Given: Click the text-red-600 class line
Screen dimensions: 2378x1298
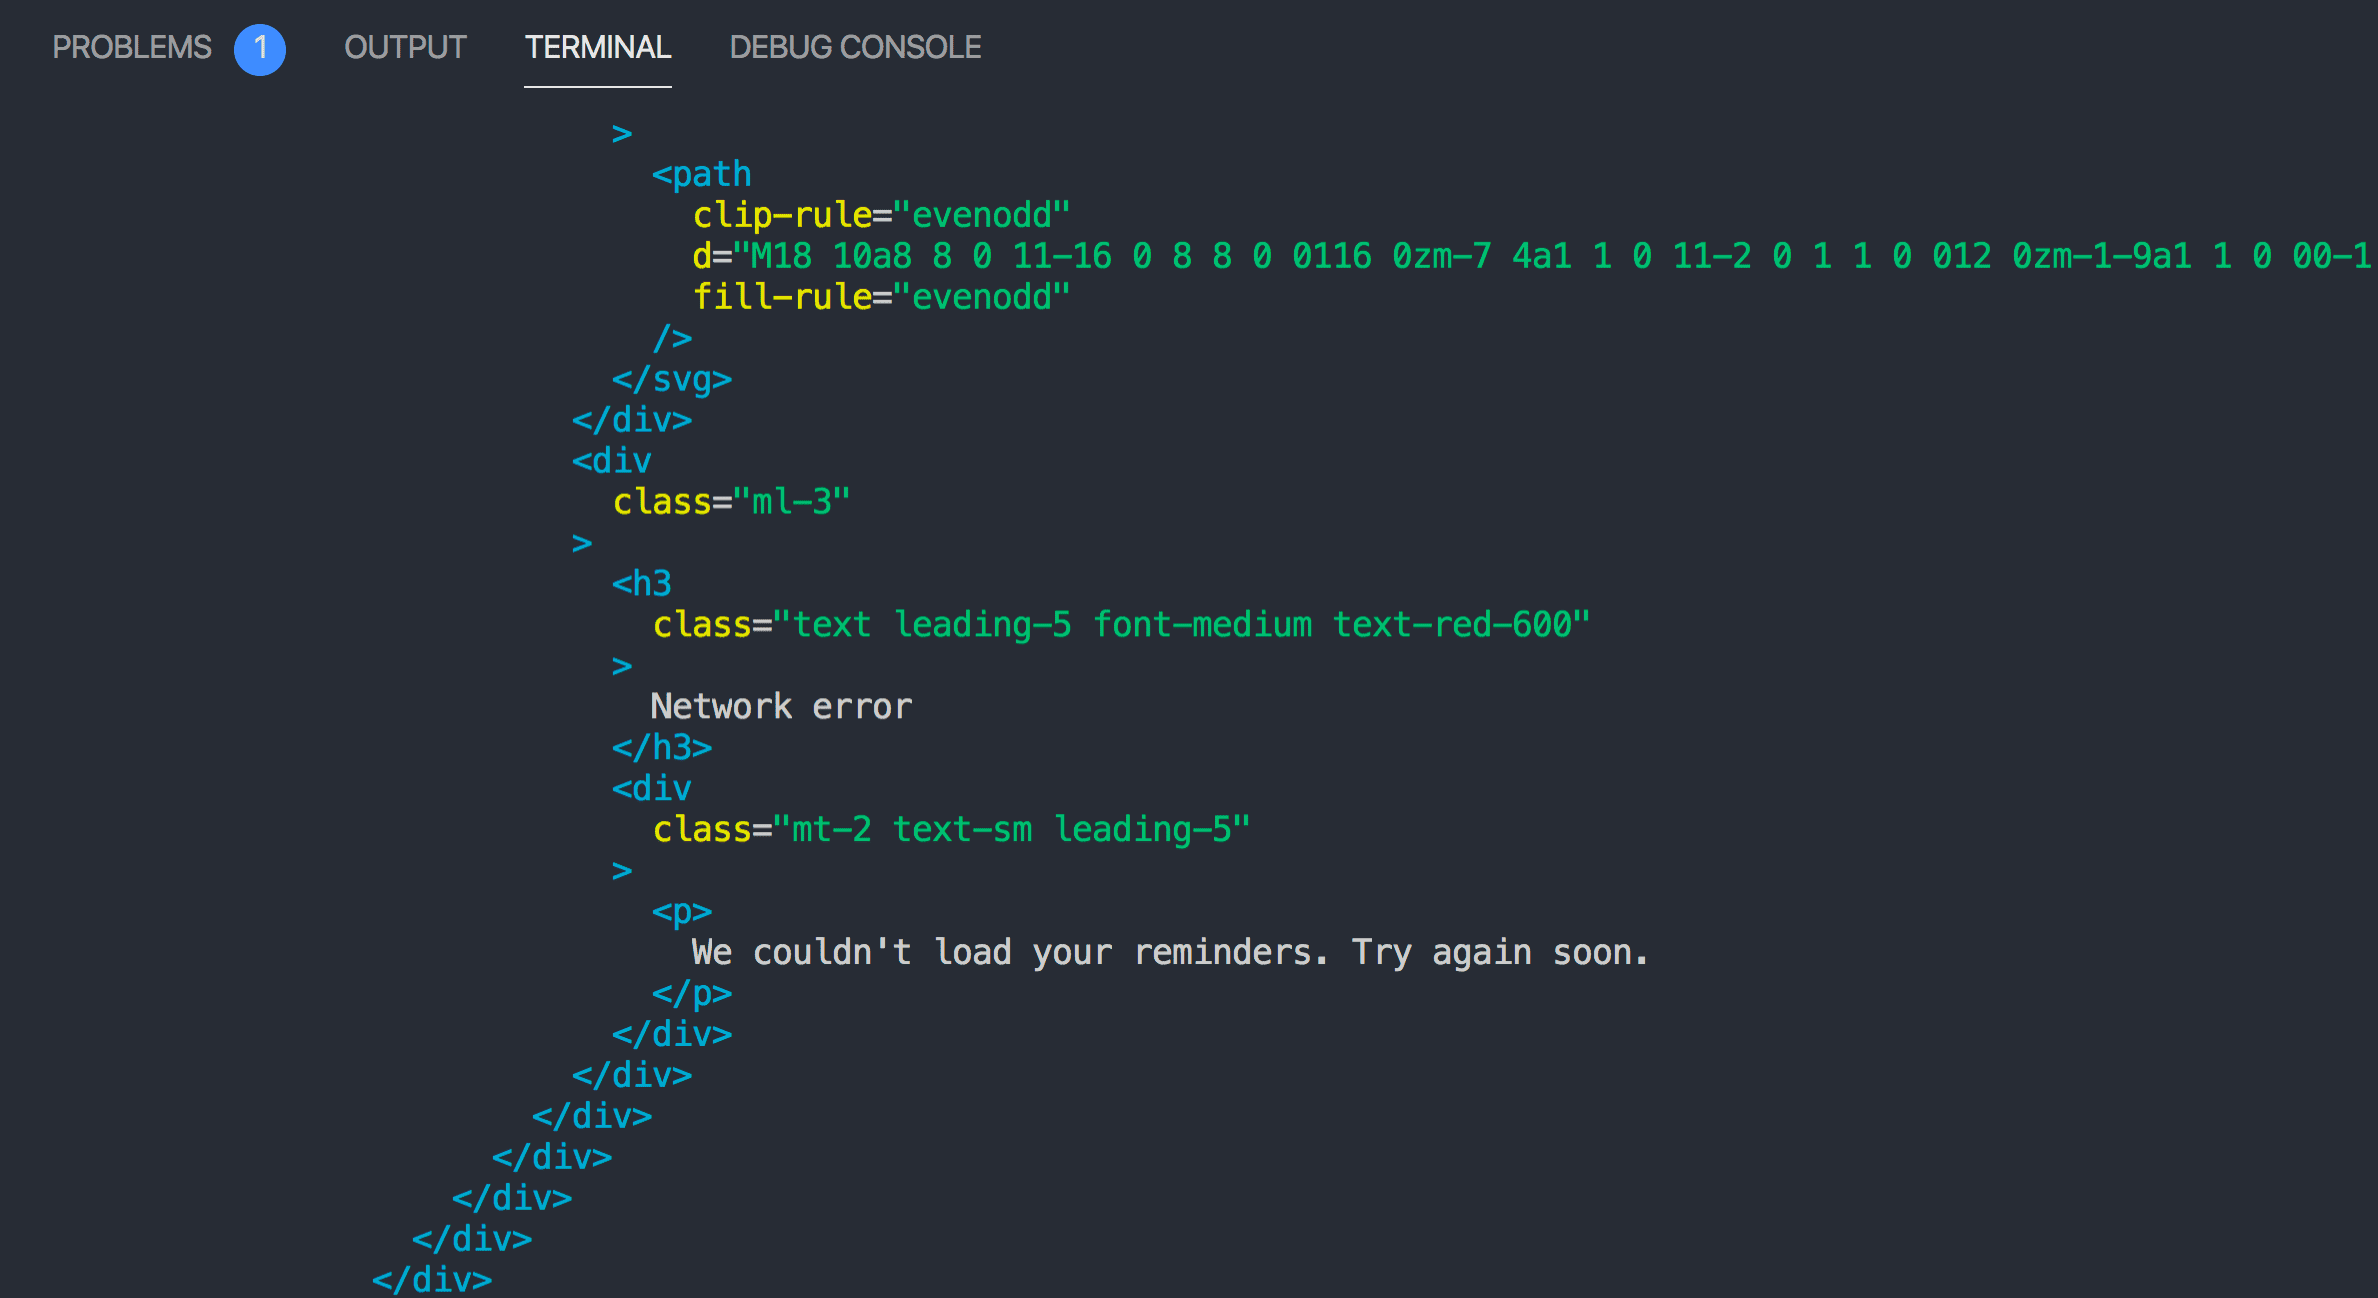Looking at the screenshot, I should coord(1121,625).
